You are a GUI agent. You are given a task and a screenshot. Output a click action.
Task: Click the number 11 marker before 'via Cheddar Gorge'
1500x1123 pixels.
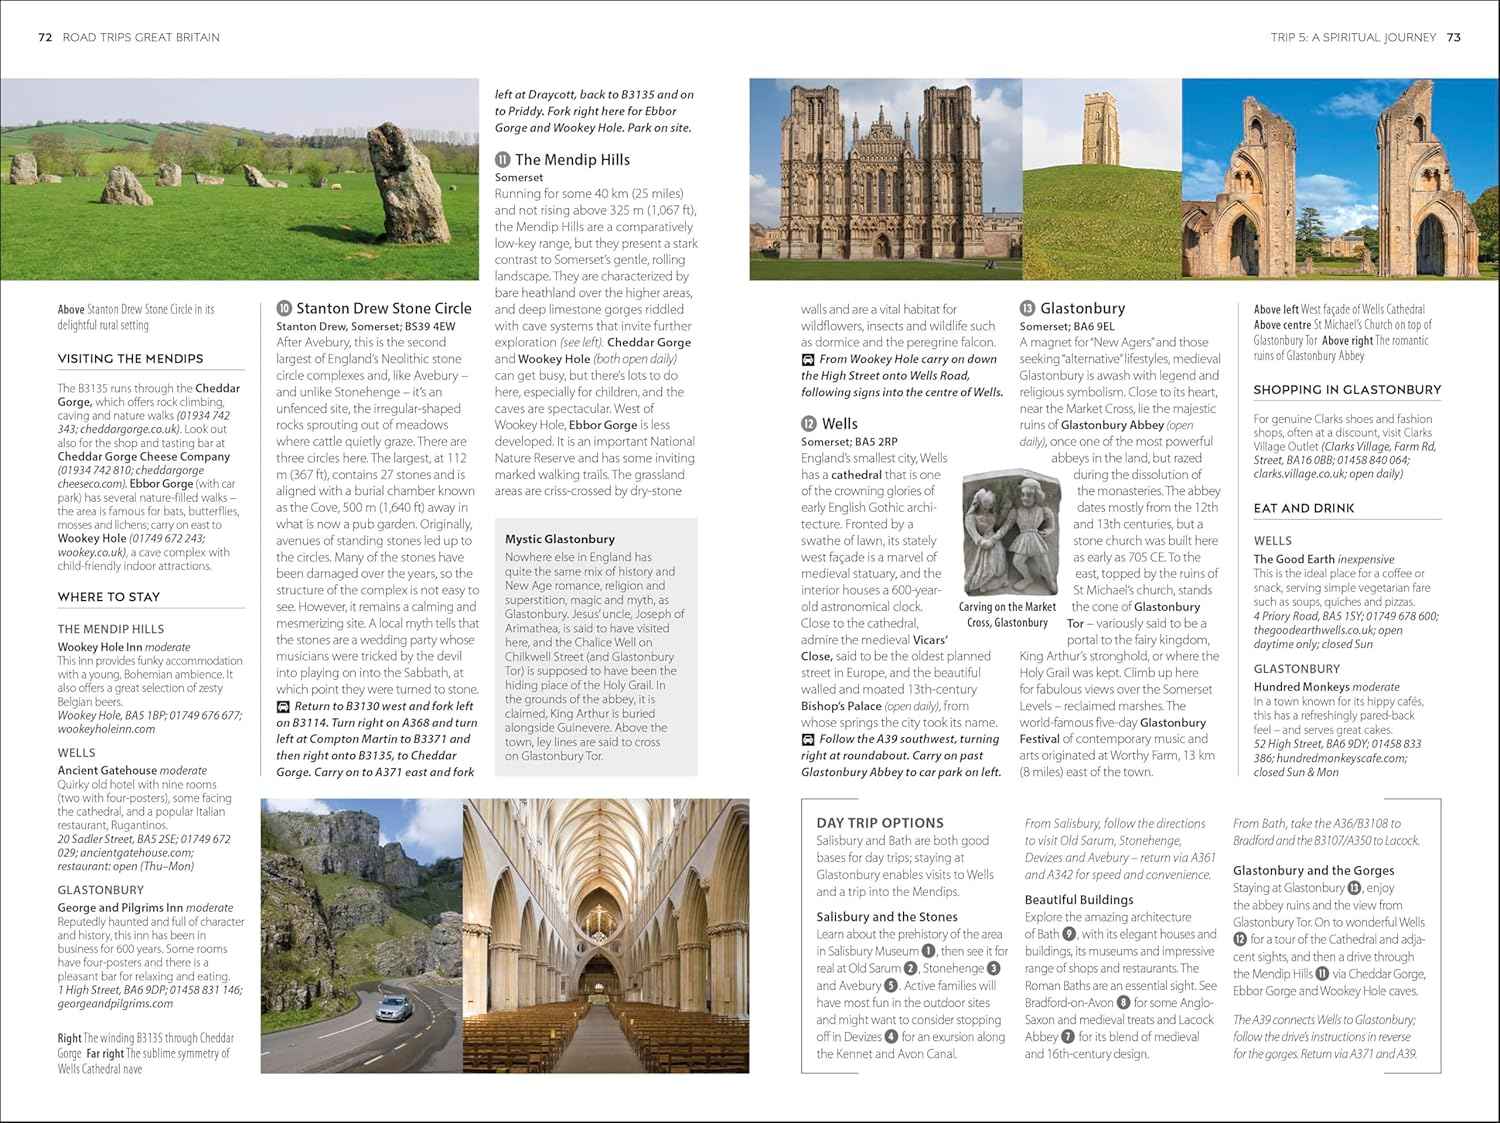[x=1323, y=974]
